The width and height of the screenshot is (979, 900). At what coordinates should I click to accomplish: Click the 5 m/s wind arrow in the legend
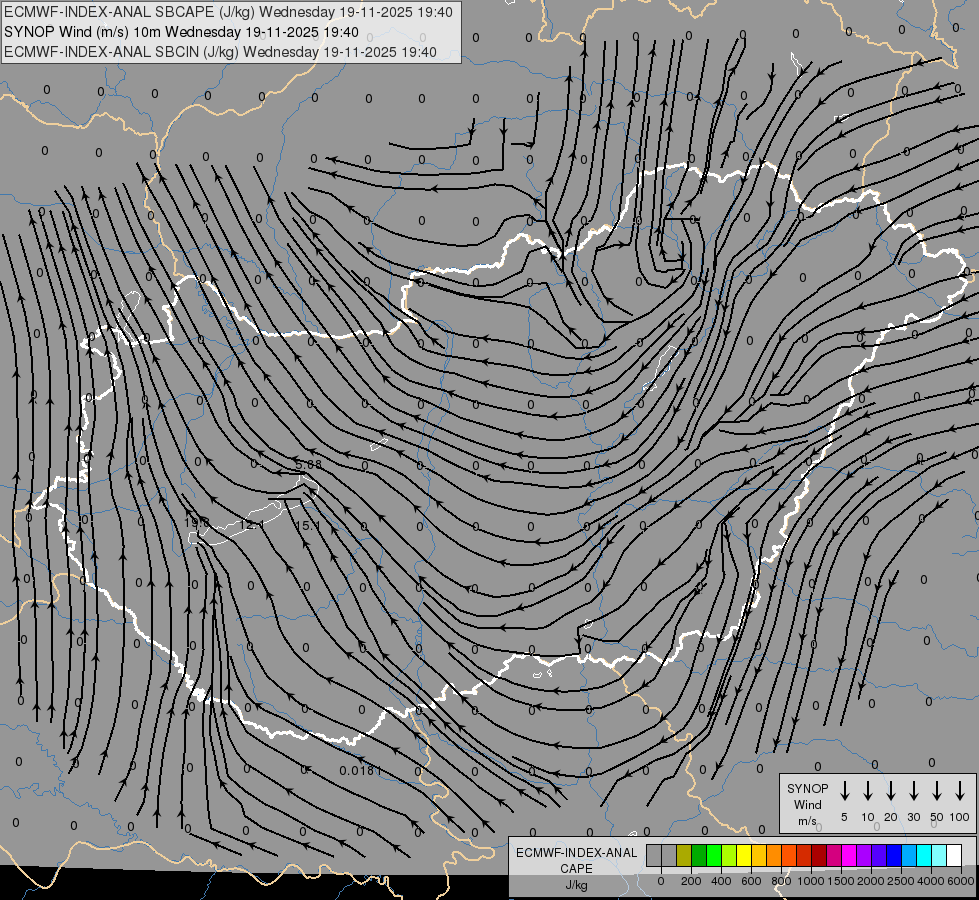click(844, 791)
